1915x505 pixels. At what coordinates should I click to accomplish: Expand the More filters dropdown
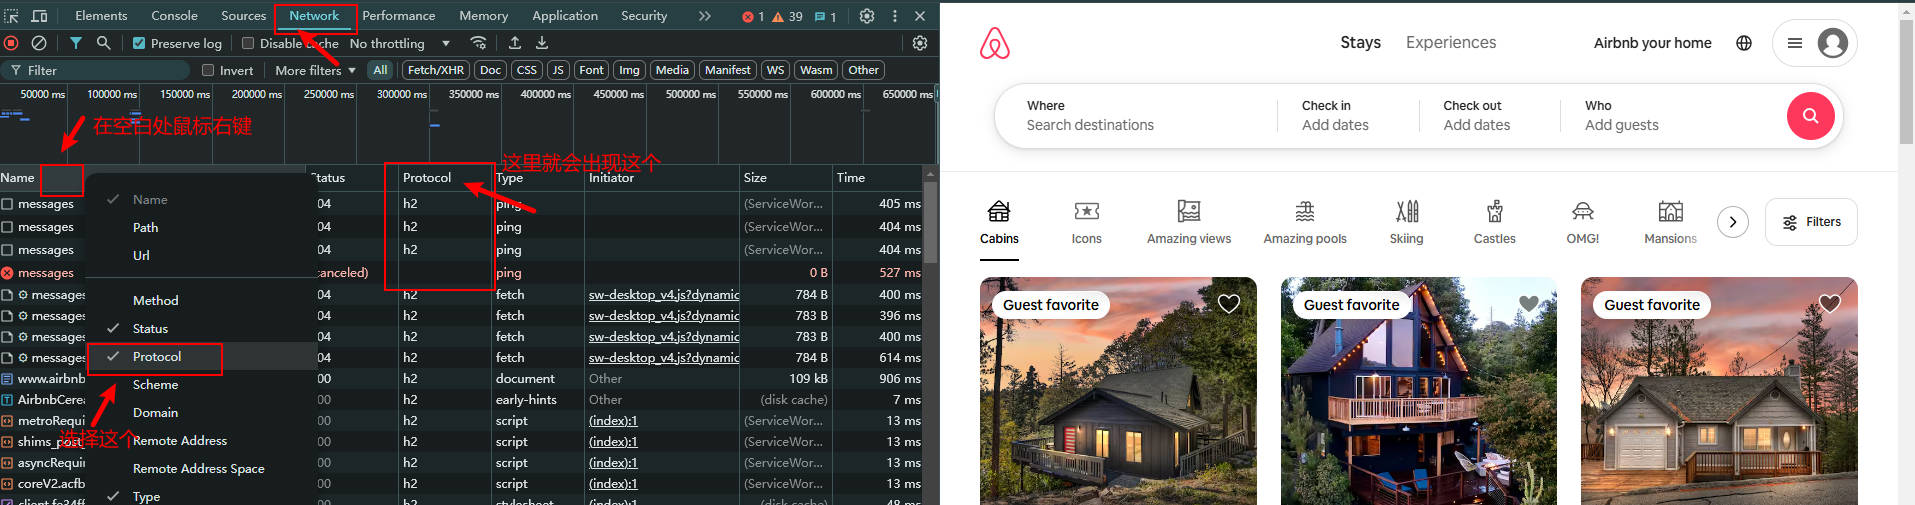[x=315, y=70]
